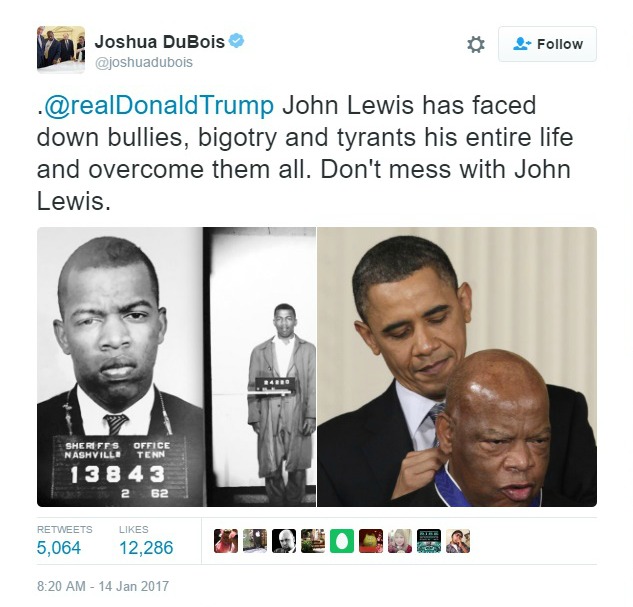Open Joshua DuBois profile picture

[x=61, y=50]
